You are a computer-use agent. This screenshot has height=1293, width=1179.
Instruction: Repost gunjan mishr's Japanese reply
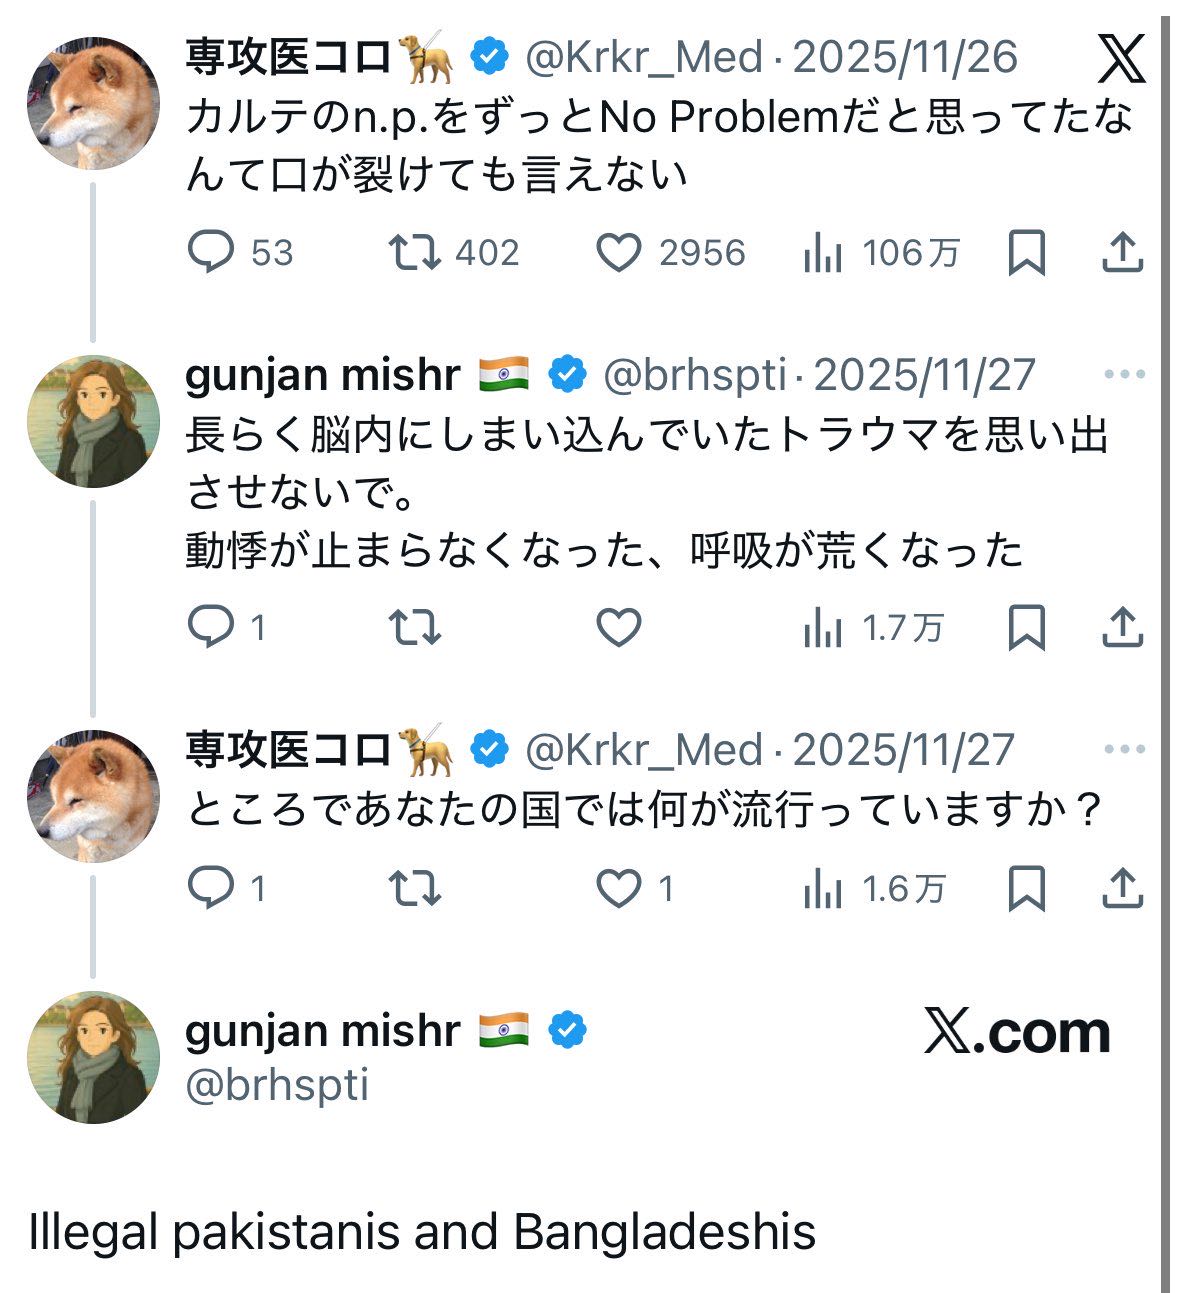(x=415, y=628)
